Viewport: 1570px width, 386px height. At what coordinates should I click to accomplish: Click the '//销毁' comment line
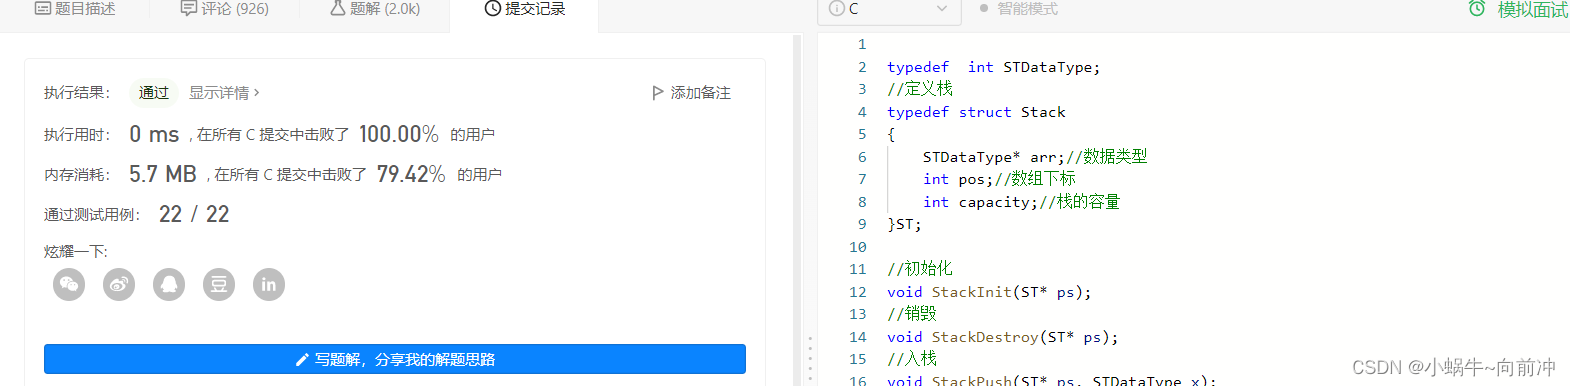[912, 314]
